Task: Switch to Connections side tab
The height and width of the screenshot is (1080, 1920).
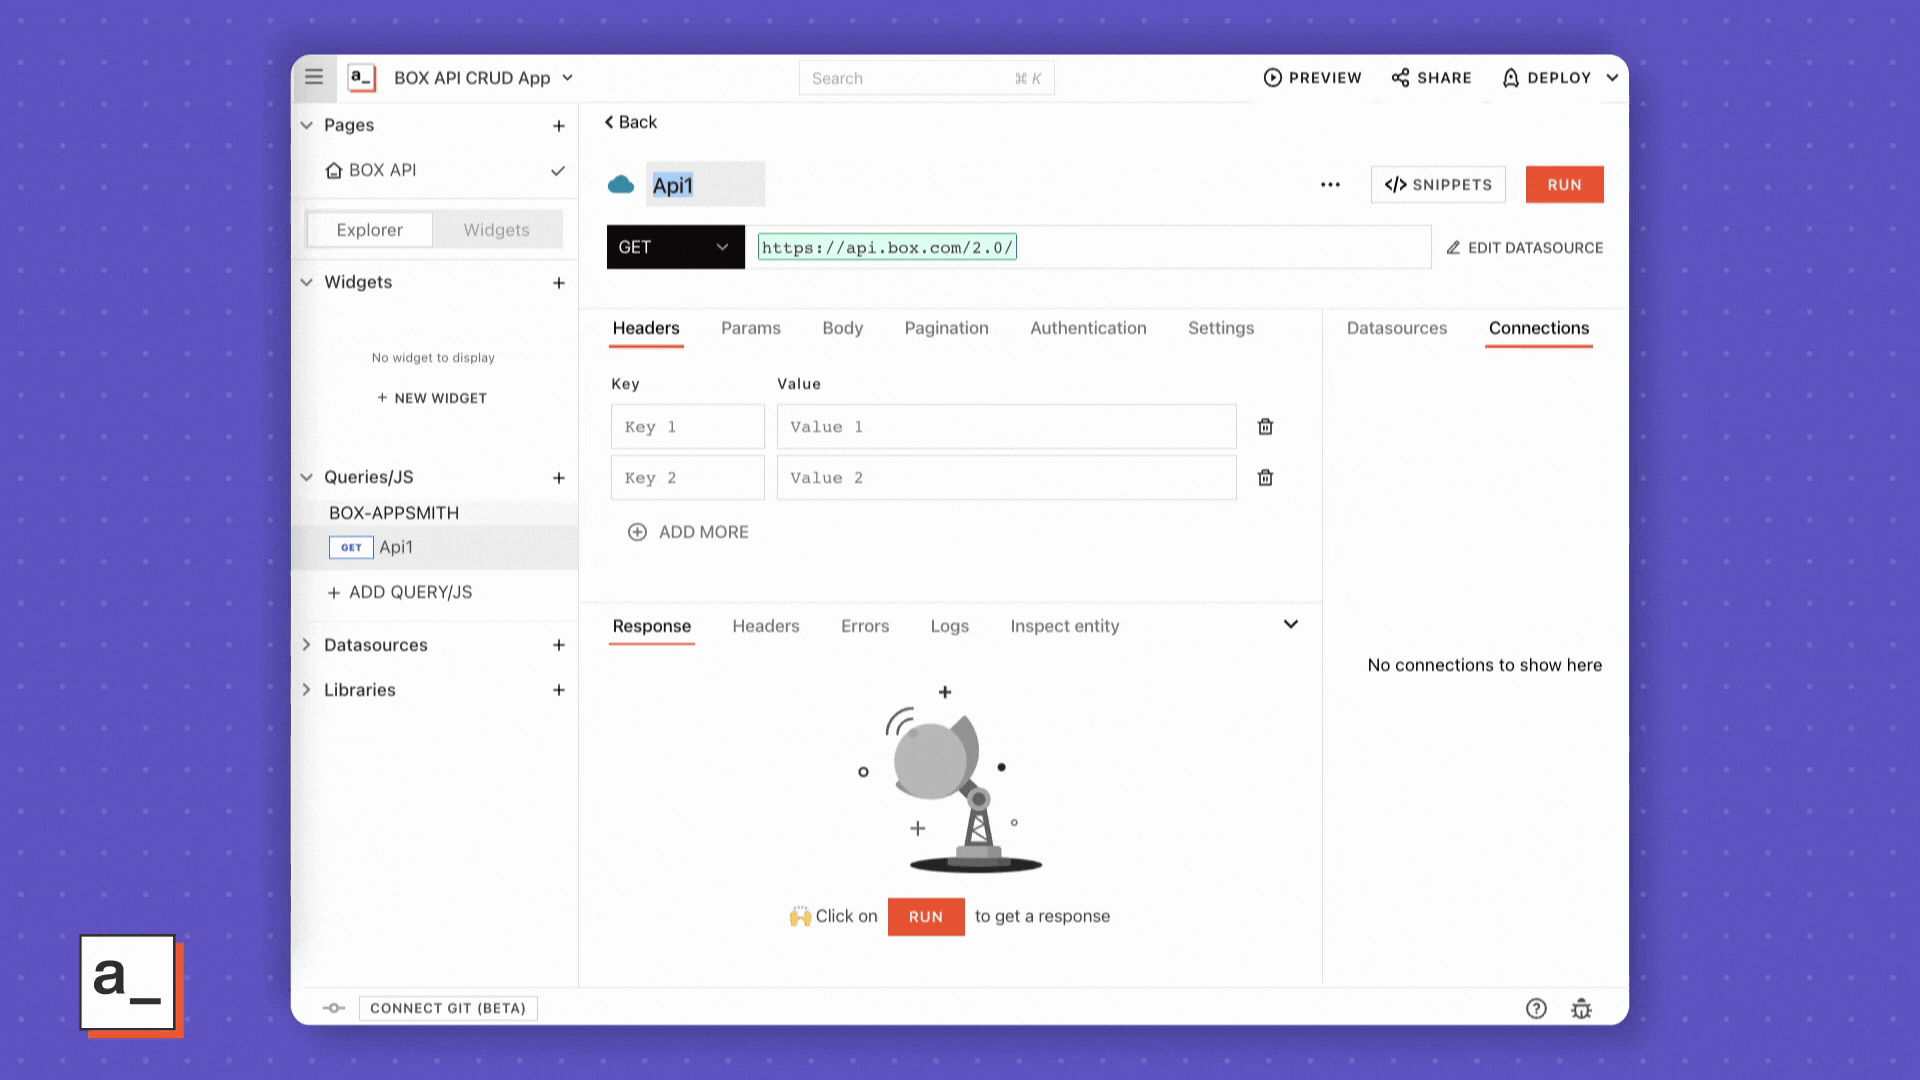Action: (1538, 328)
